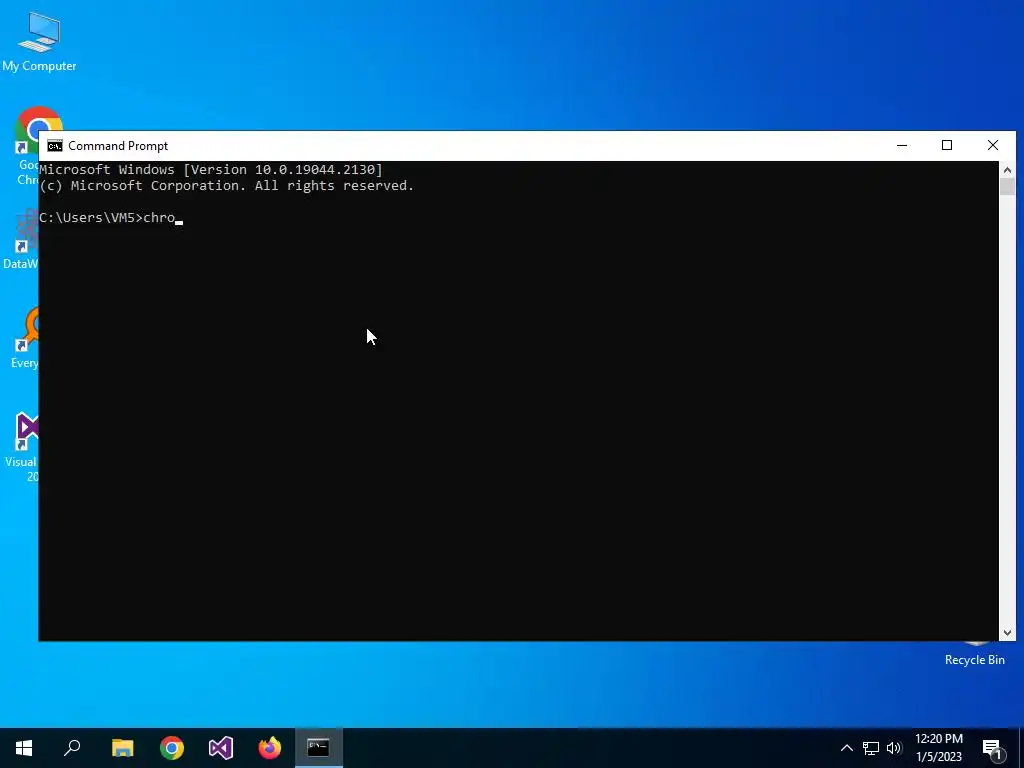Maximize the Command Prompt window
The width and height of the screenshot is (1024, 768).
pyautogui.click(x=947, y=146)
